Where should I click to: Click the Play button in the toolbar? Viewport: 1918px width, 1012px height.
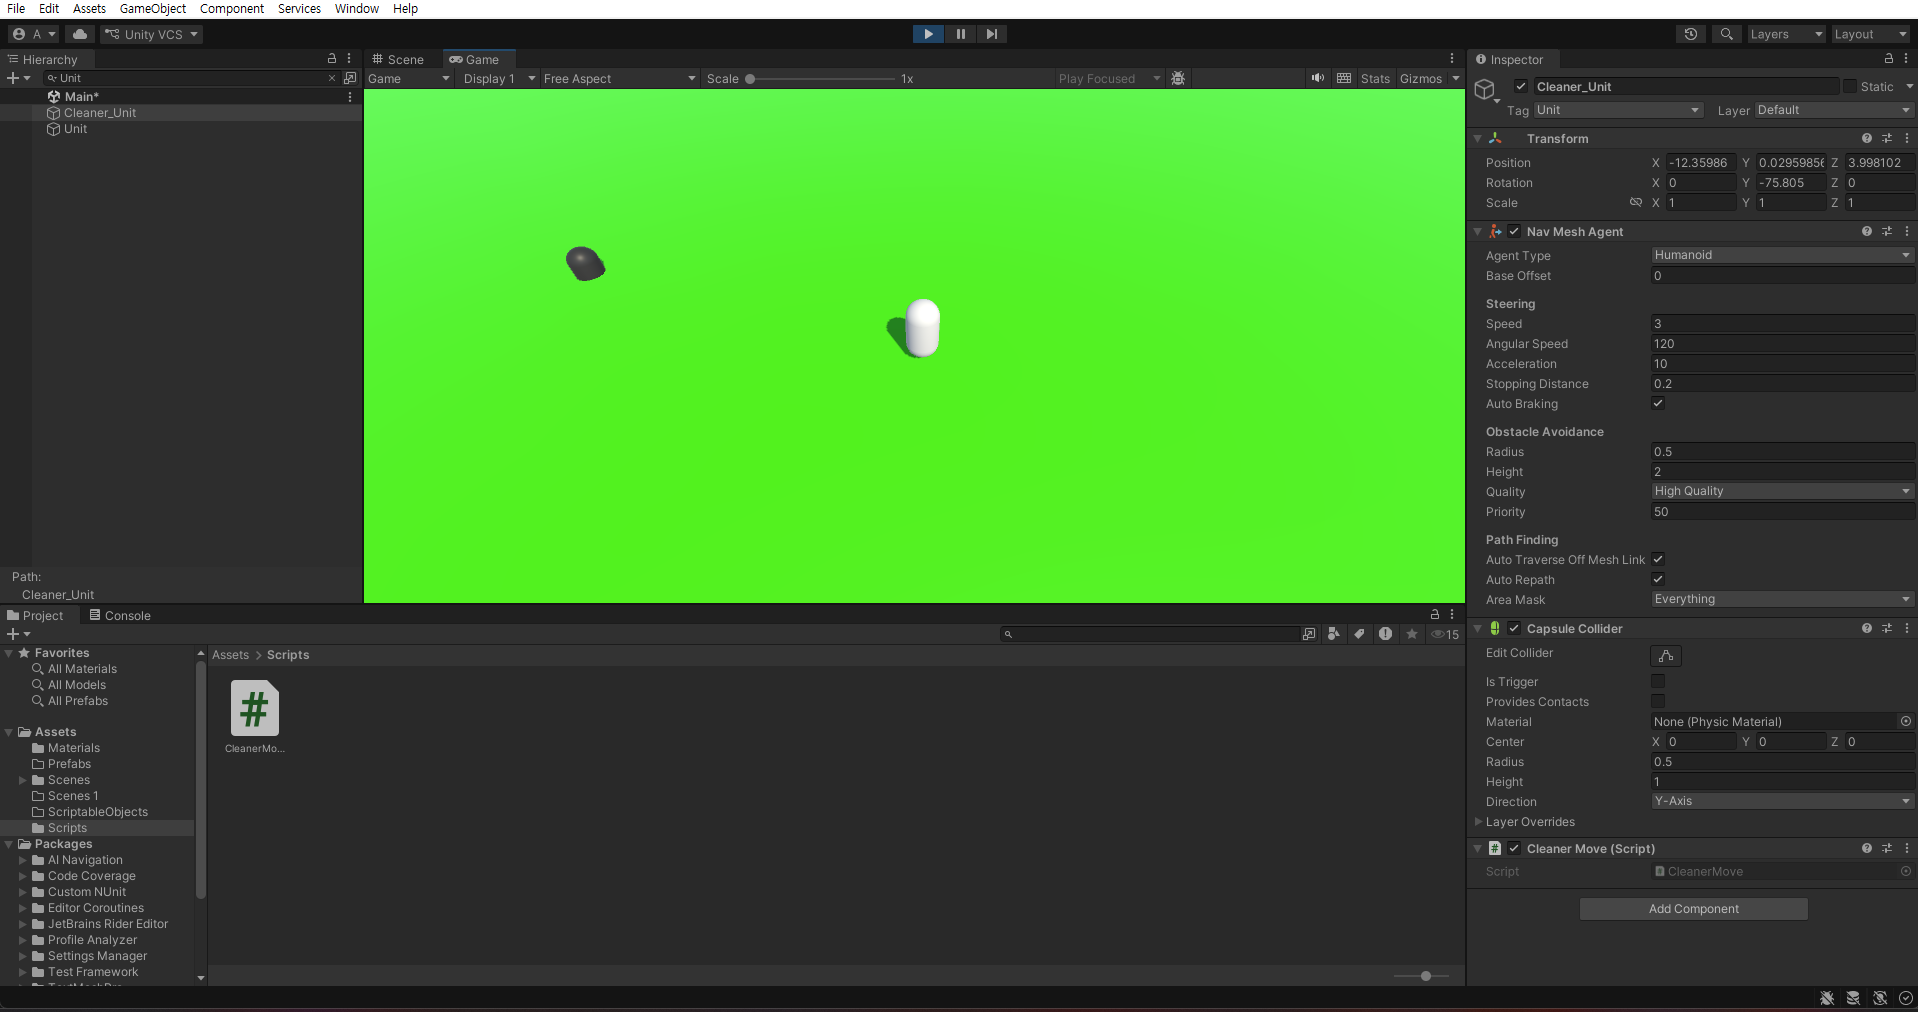coord(928,34)
